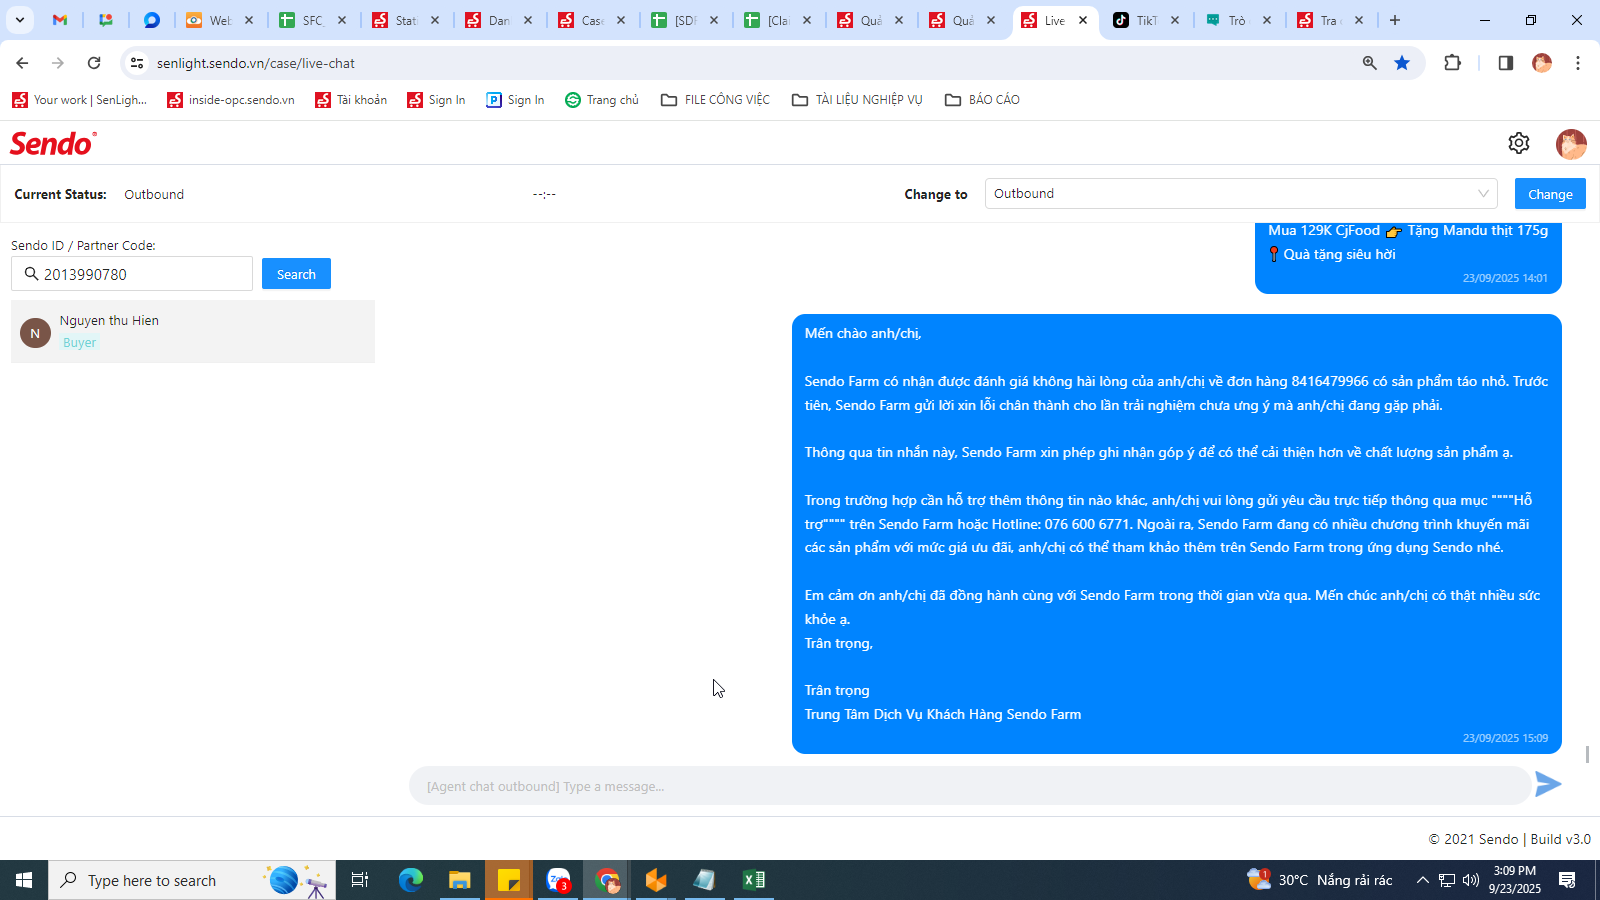Toggle the bookmark star icon

coord(1402,63)
